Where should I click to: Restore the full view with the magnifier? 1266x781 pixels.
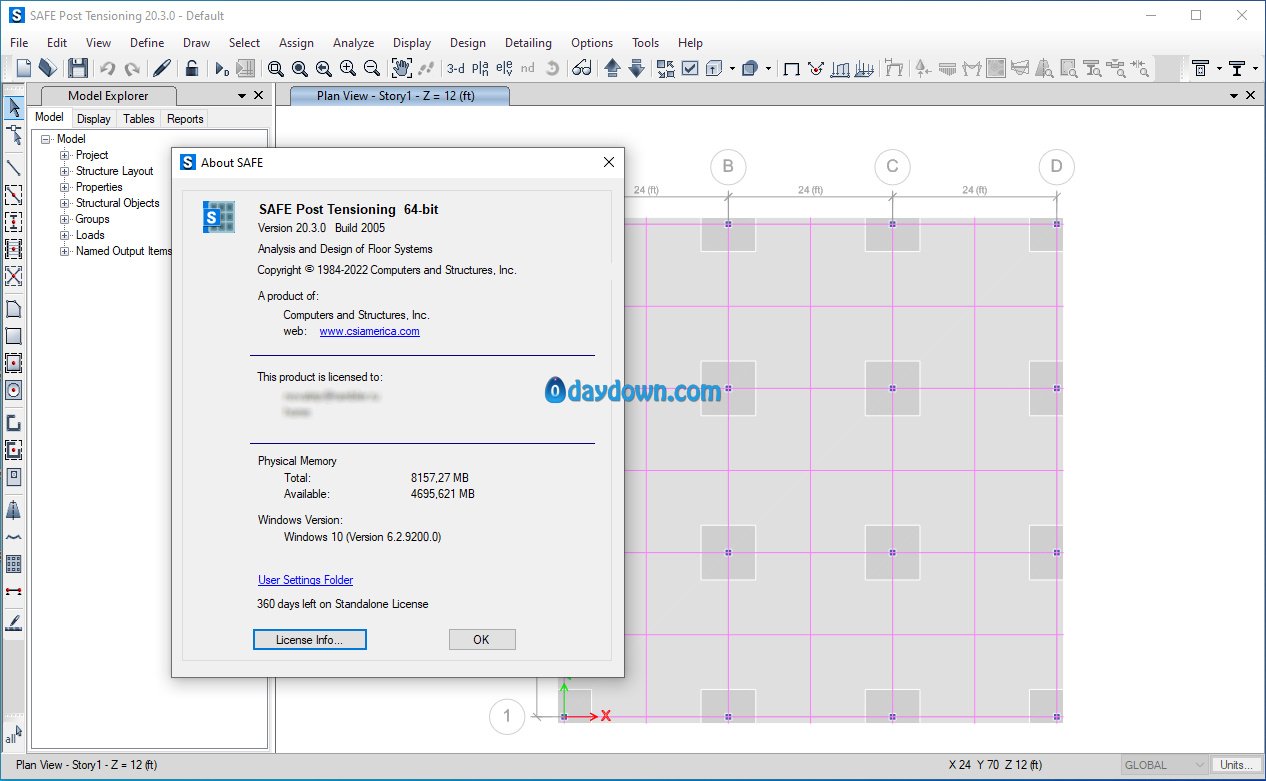coord(299,68)
